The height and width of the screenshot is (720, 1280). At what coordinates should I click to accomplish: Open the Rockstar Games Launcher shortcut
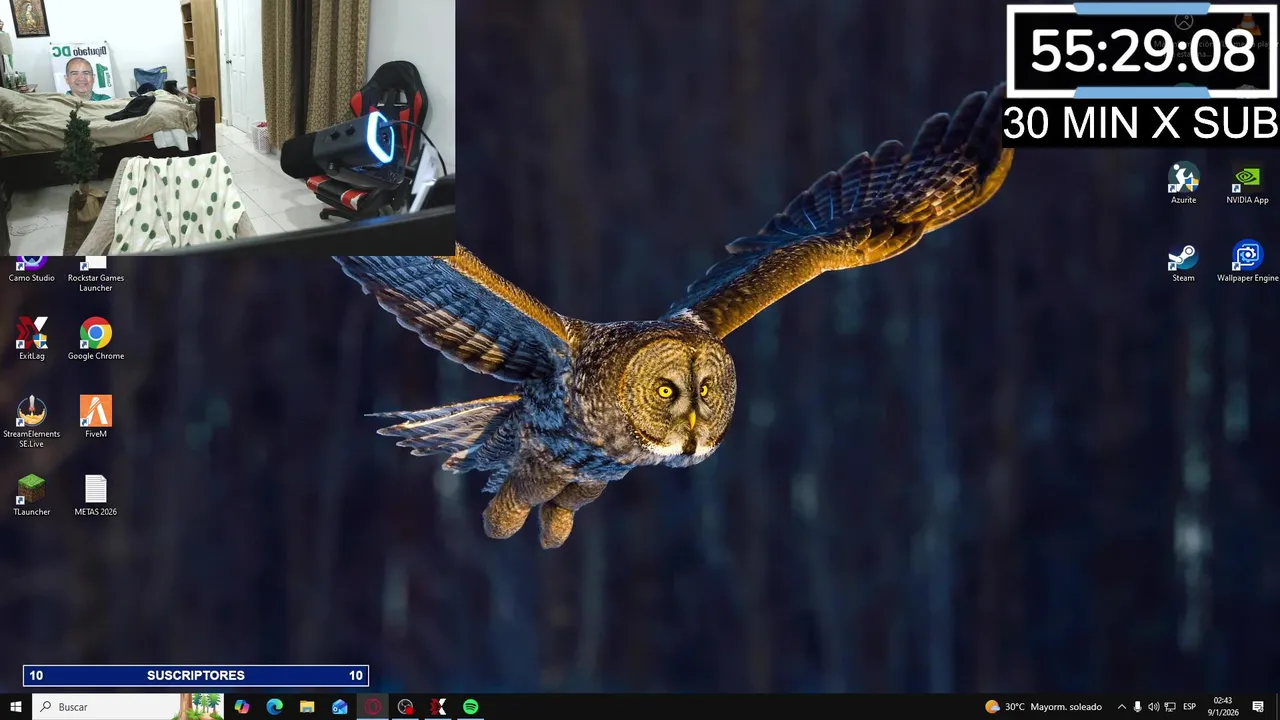point(96,275)
